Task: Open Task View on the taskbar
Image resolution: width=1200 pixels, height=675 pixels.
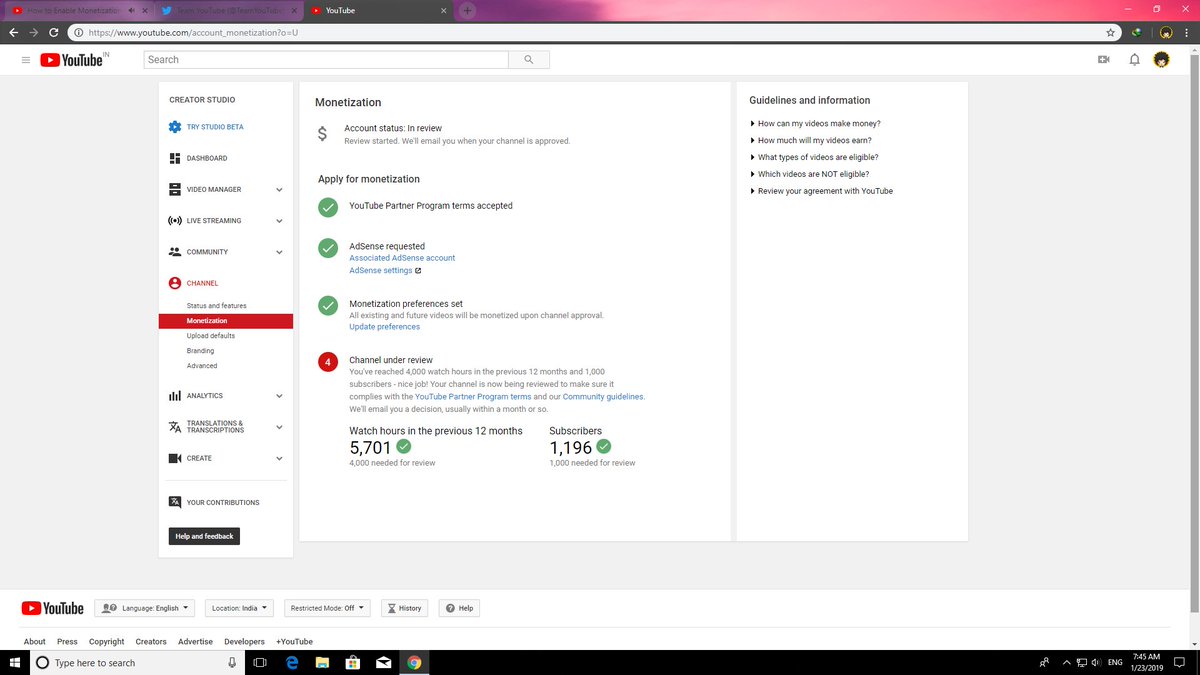Action: (x=259, y=662)
